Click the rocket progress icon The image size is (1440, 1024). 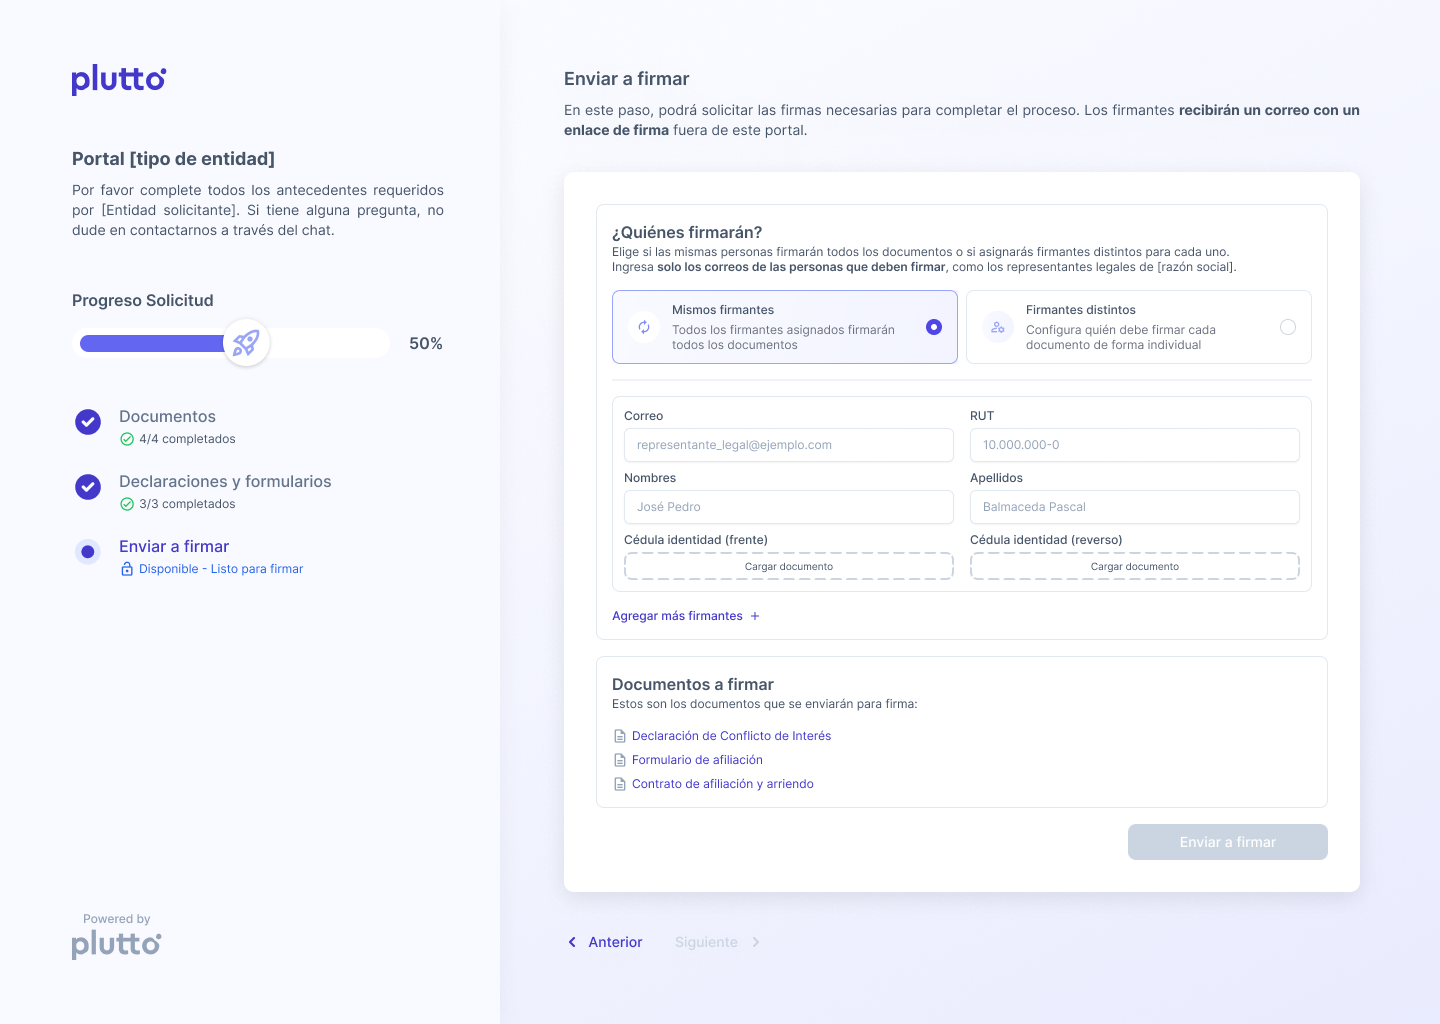pos(246,343)
